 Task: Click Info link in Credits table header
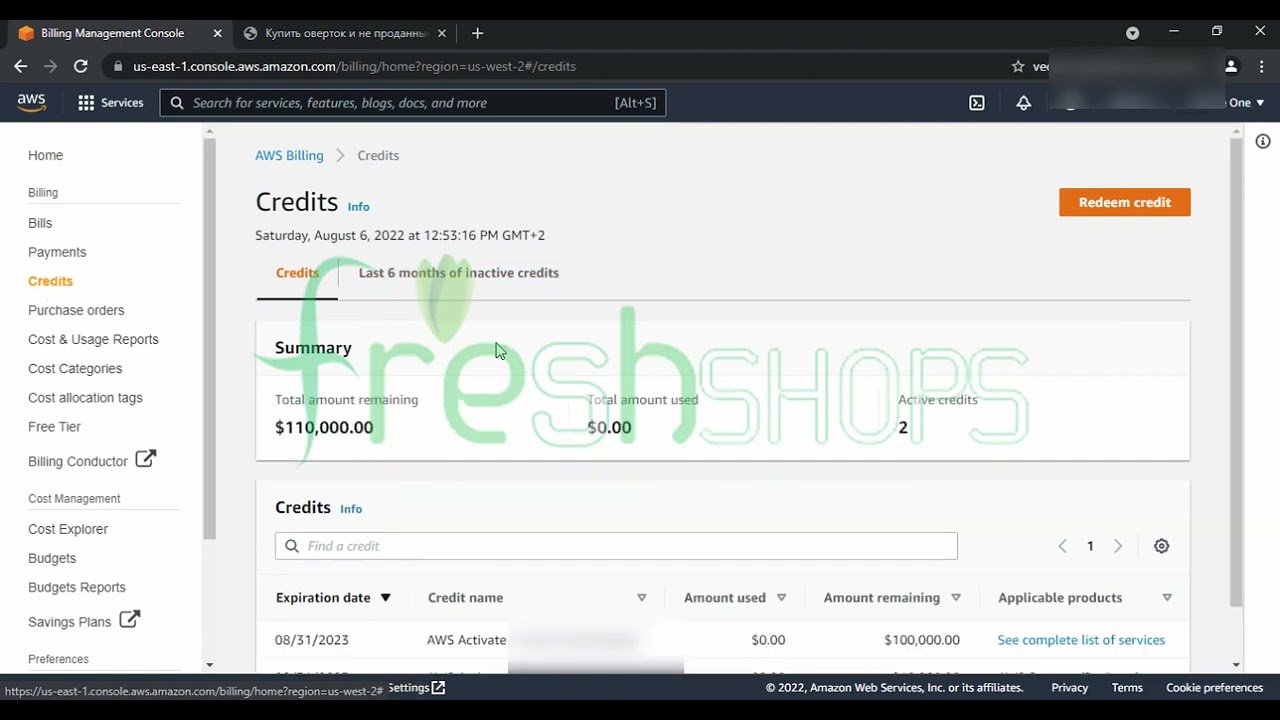(x=351, y=509)
